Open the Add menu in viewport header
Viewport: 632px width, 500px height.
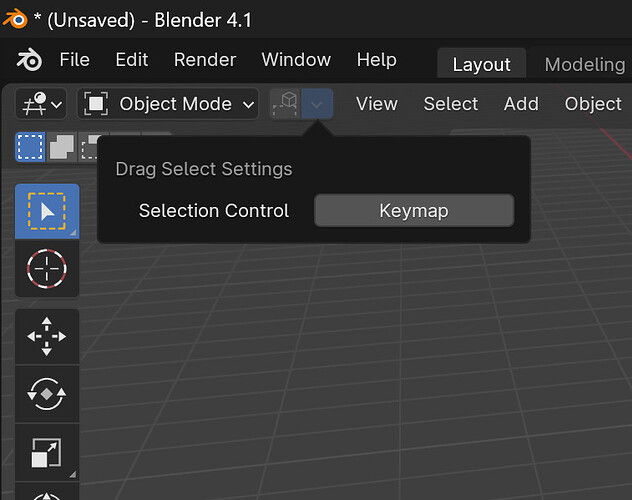[521, 104]
